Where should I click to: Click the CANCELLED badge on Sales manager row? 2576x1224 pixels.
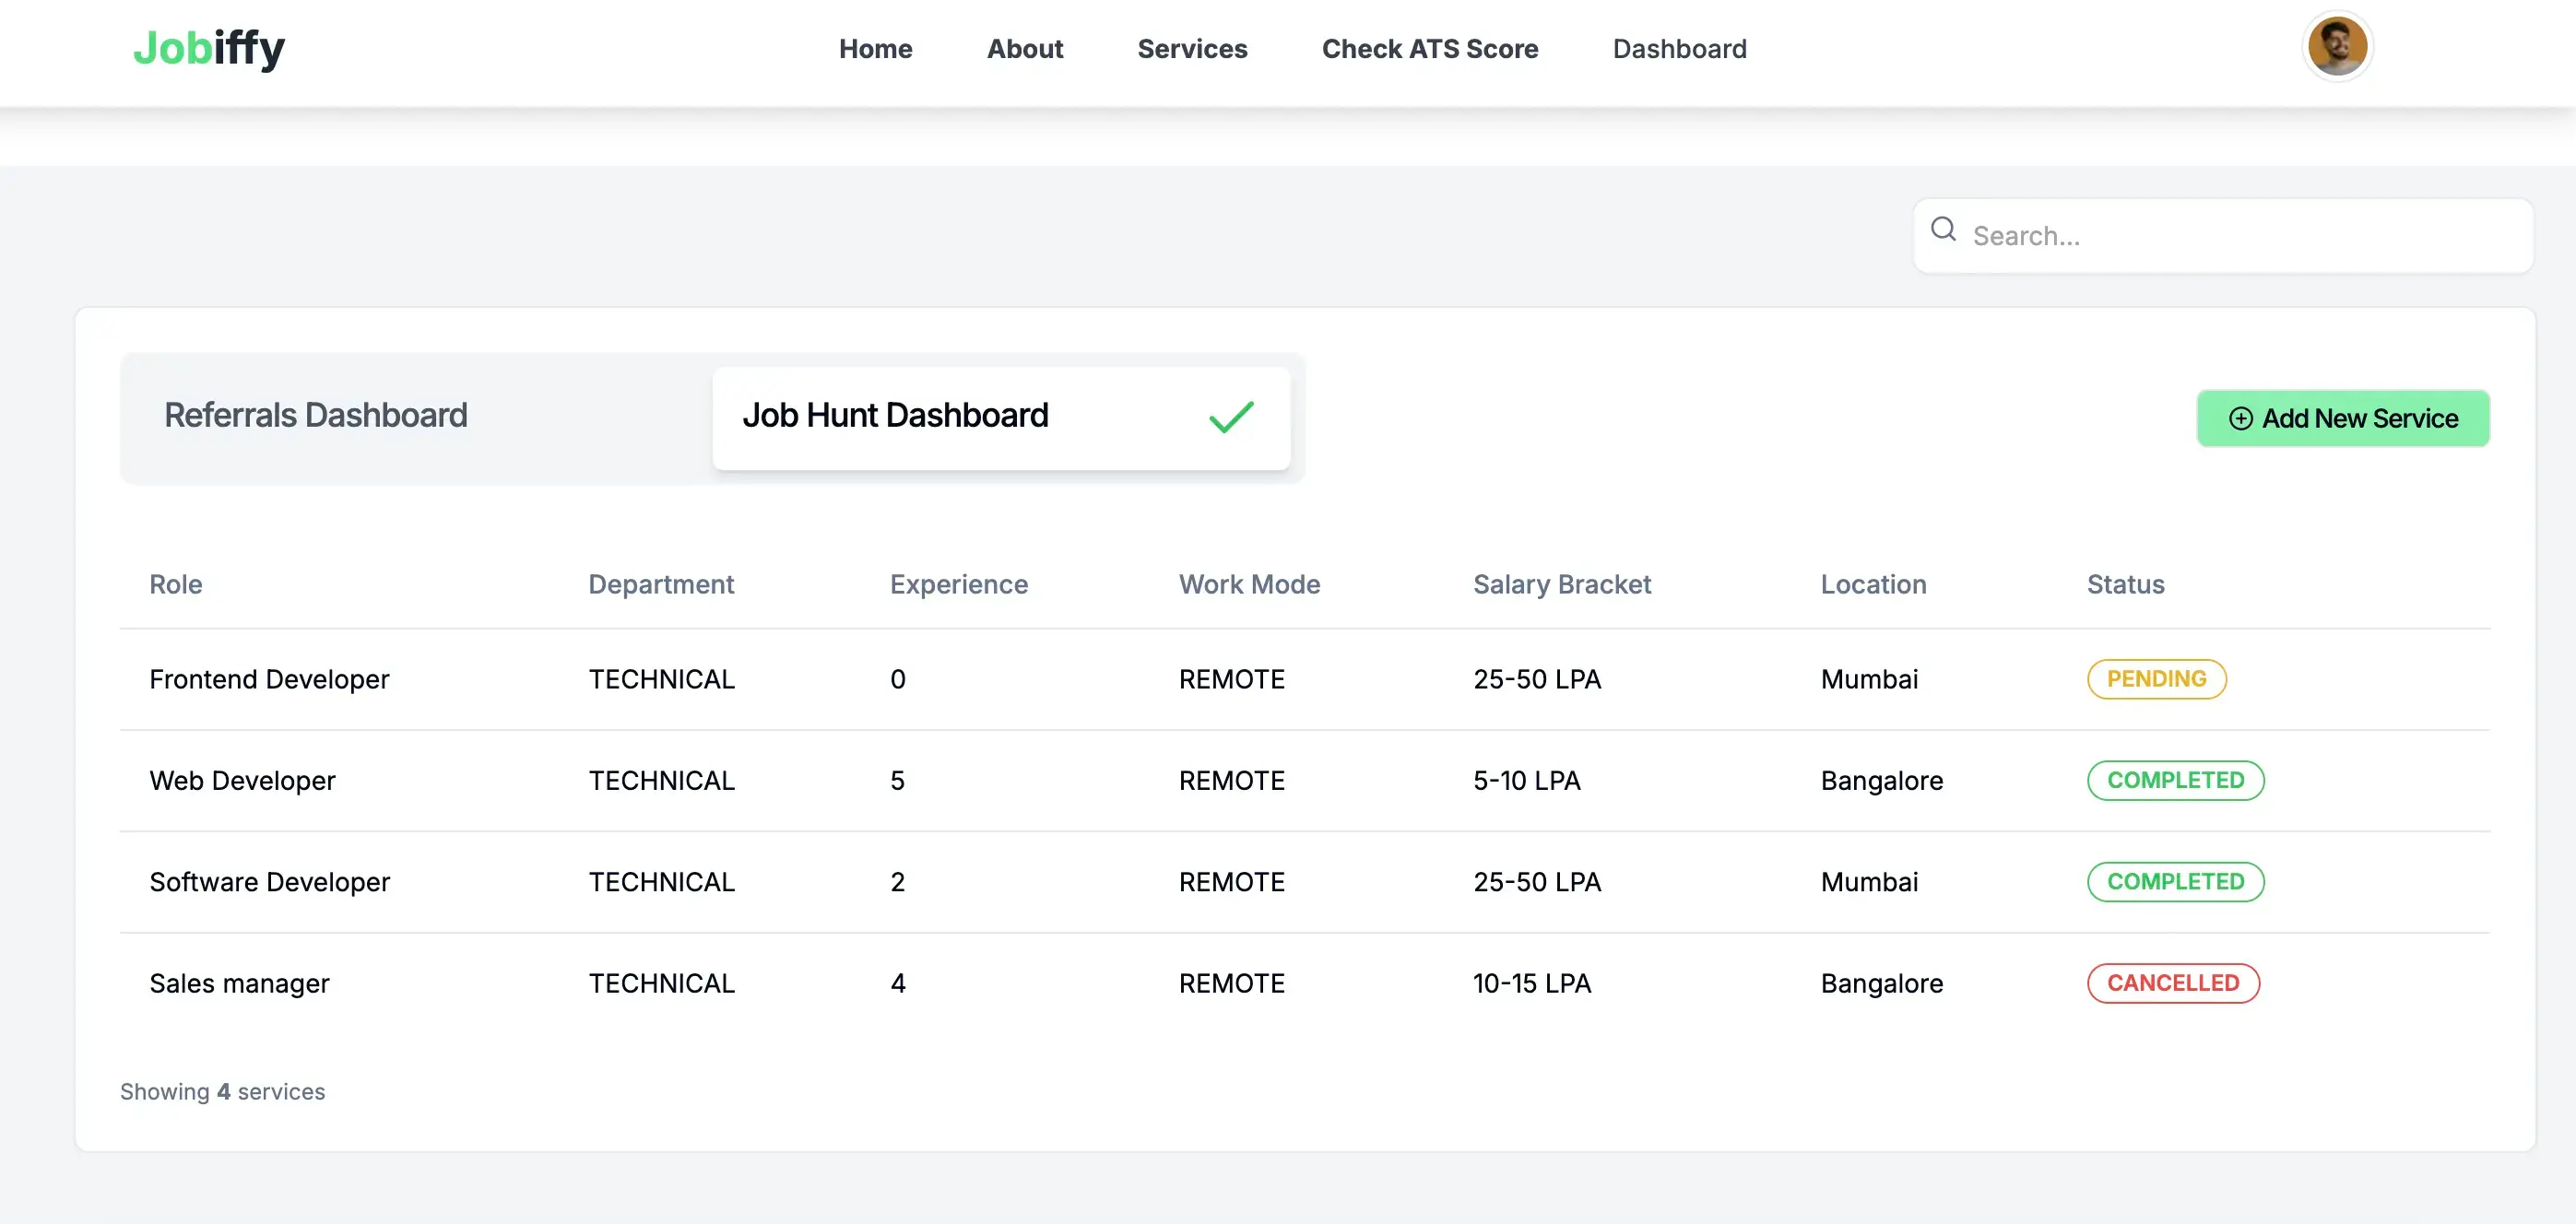coord(2172,983)
